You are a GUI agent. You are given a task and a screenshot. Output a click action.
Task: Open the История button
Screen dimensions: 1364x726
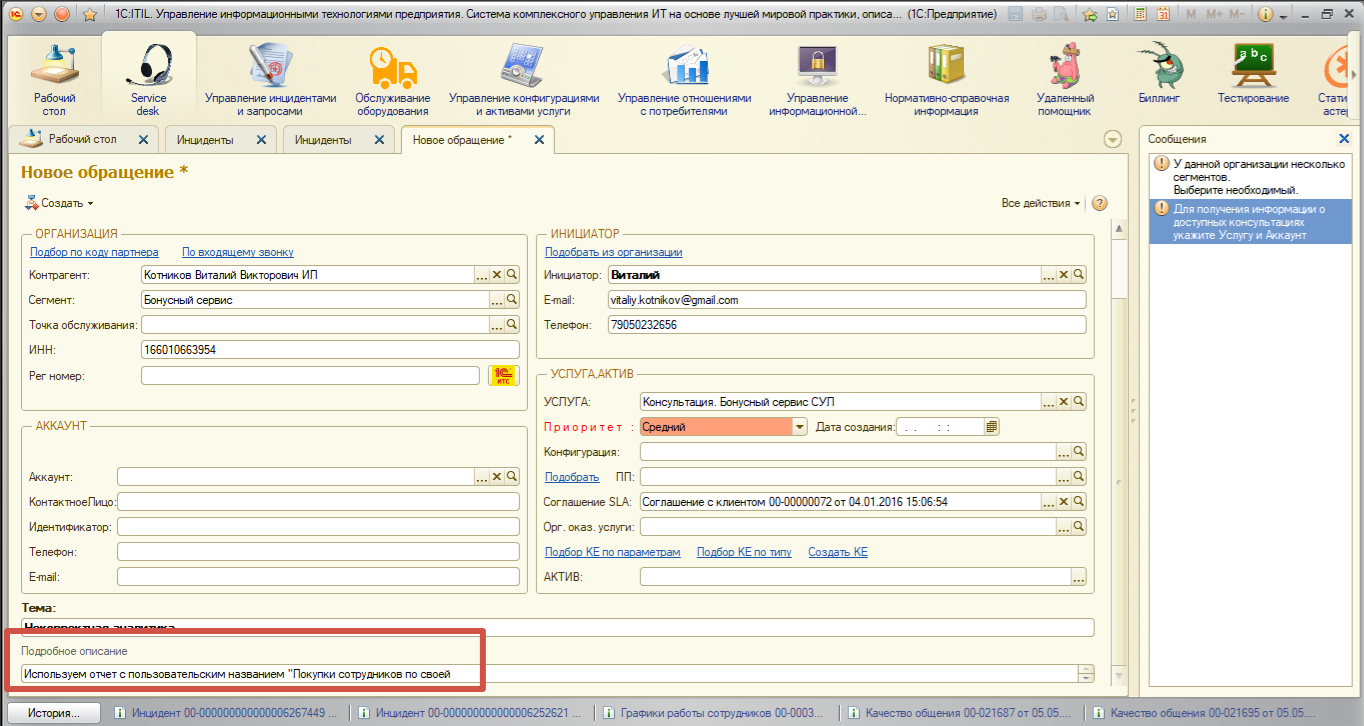point(53,713)
